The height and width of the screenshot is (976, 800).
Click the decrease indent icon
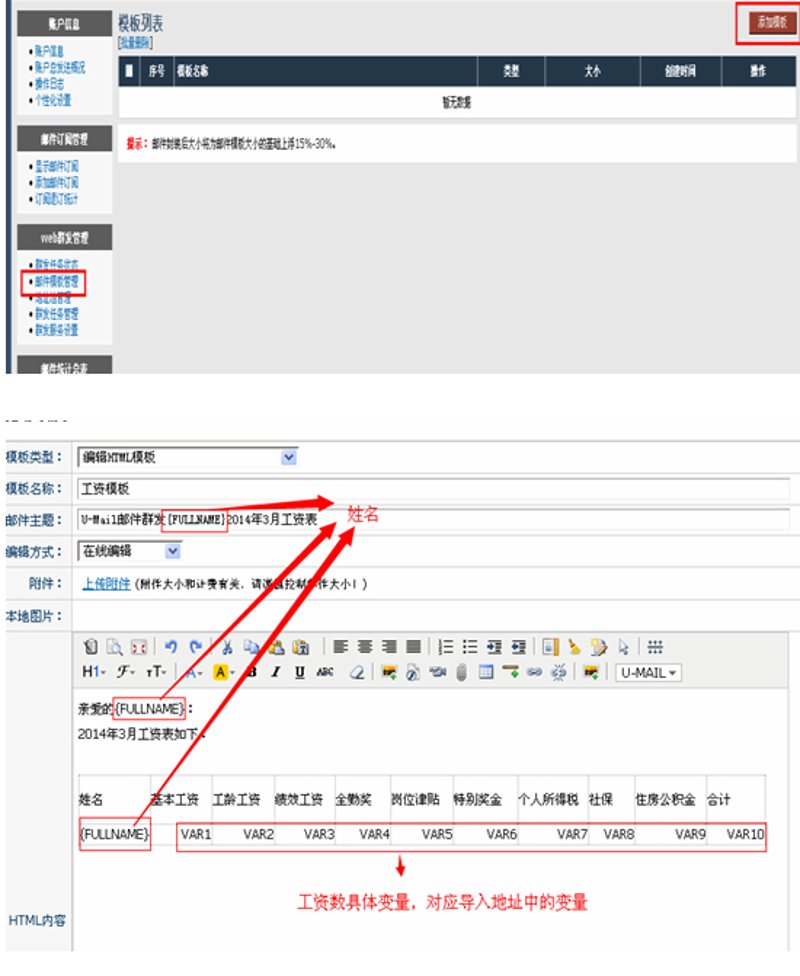[519, 647]
